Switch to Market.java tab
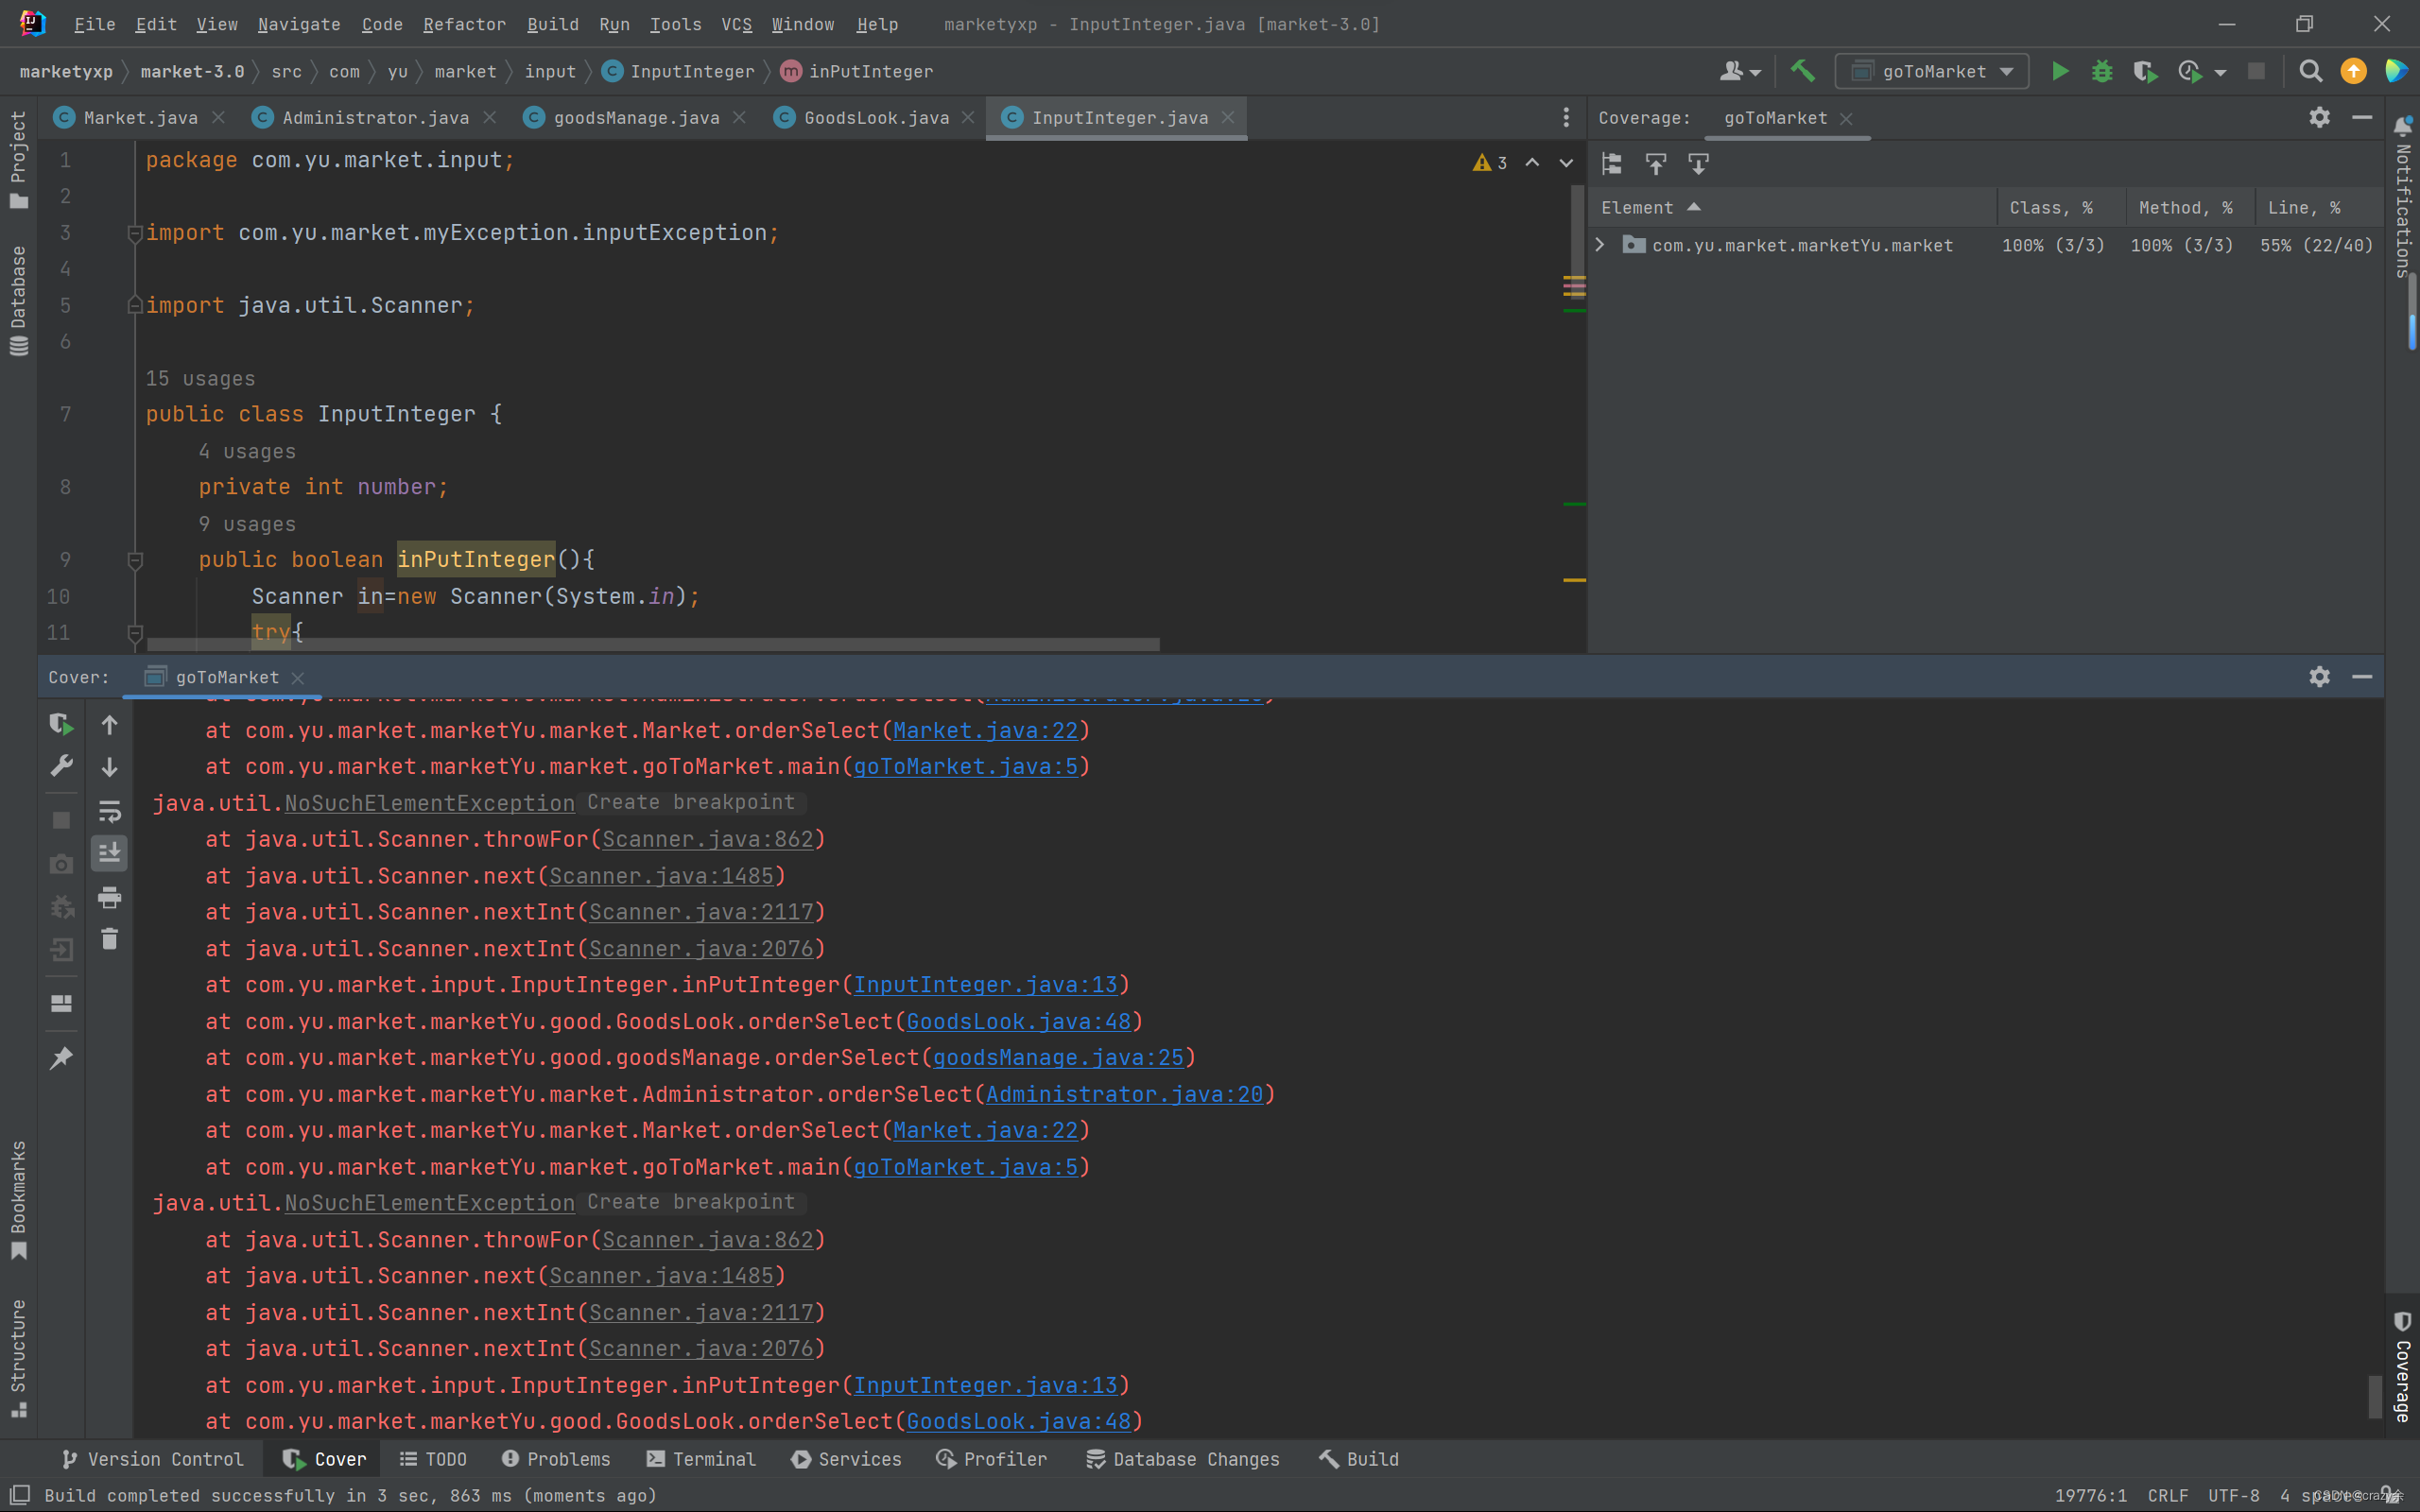 pyautogui.click(x=140, y=118)
